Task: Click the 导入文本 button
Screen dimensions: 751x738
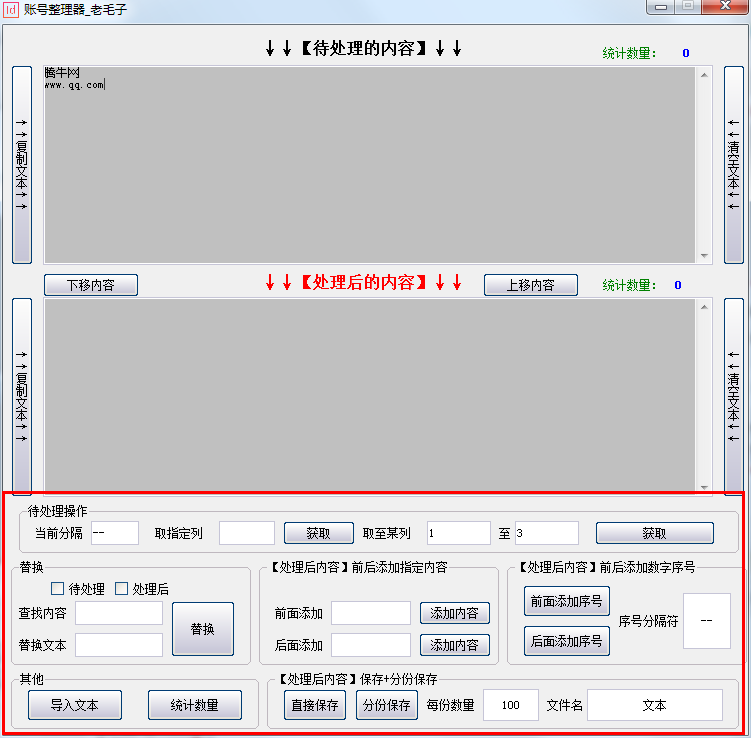Action: [x=75, y=705]
